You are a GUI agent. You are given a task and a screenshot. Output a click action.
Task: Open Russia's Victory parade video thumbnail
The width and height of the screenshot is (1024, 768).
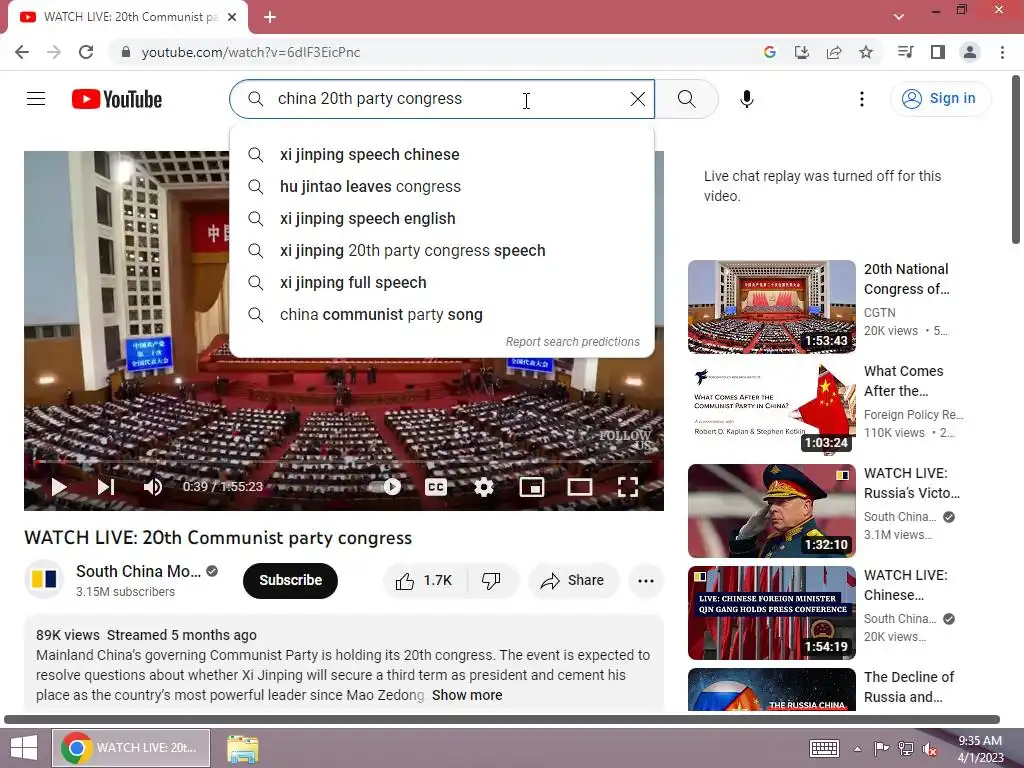[x=771, y=510]
